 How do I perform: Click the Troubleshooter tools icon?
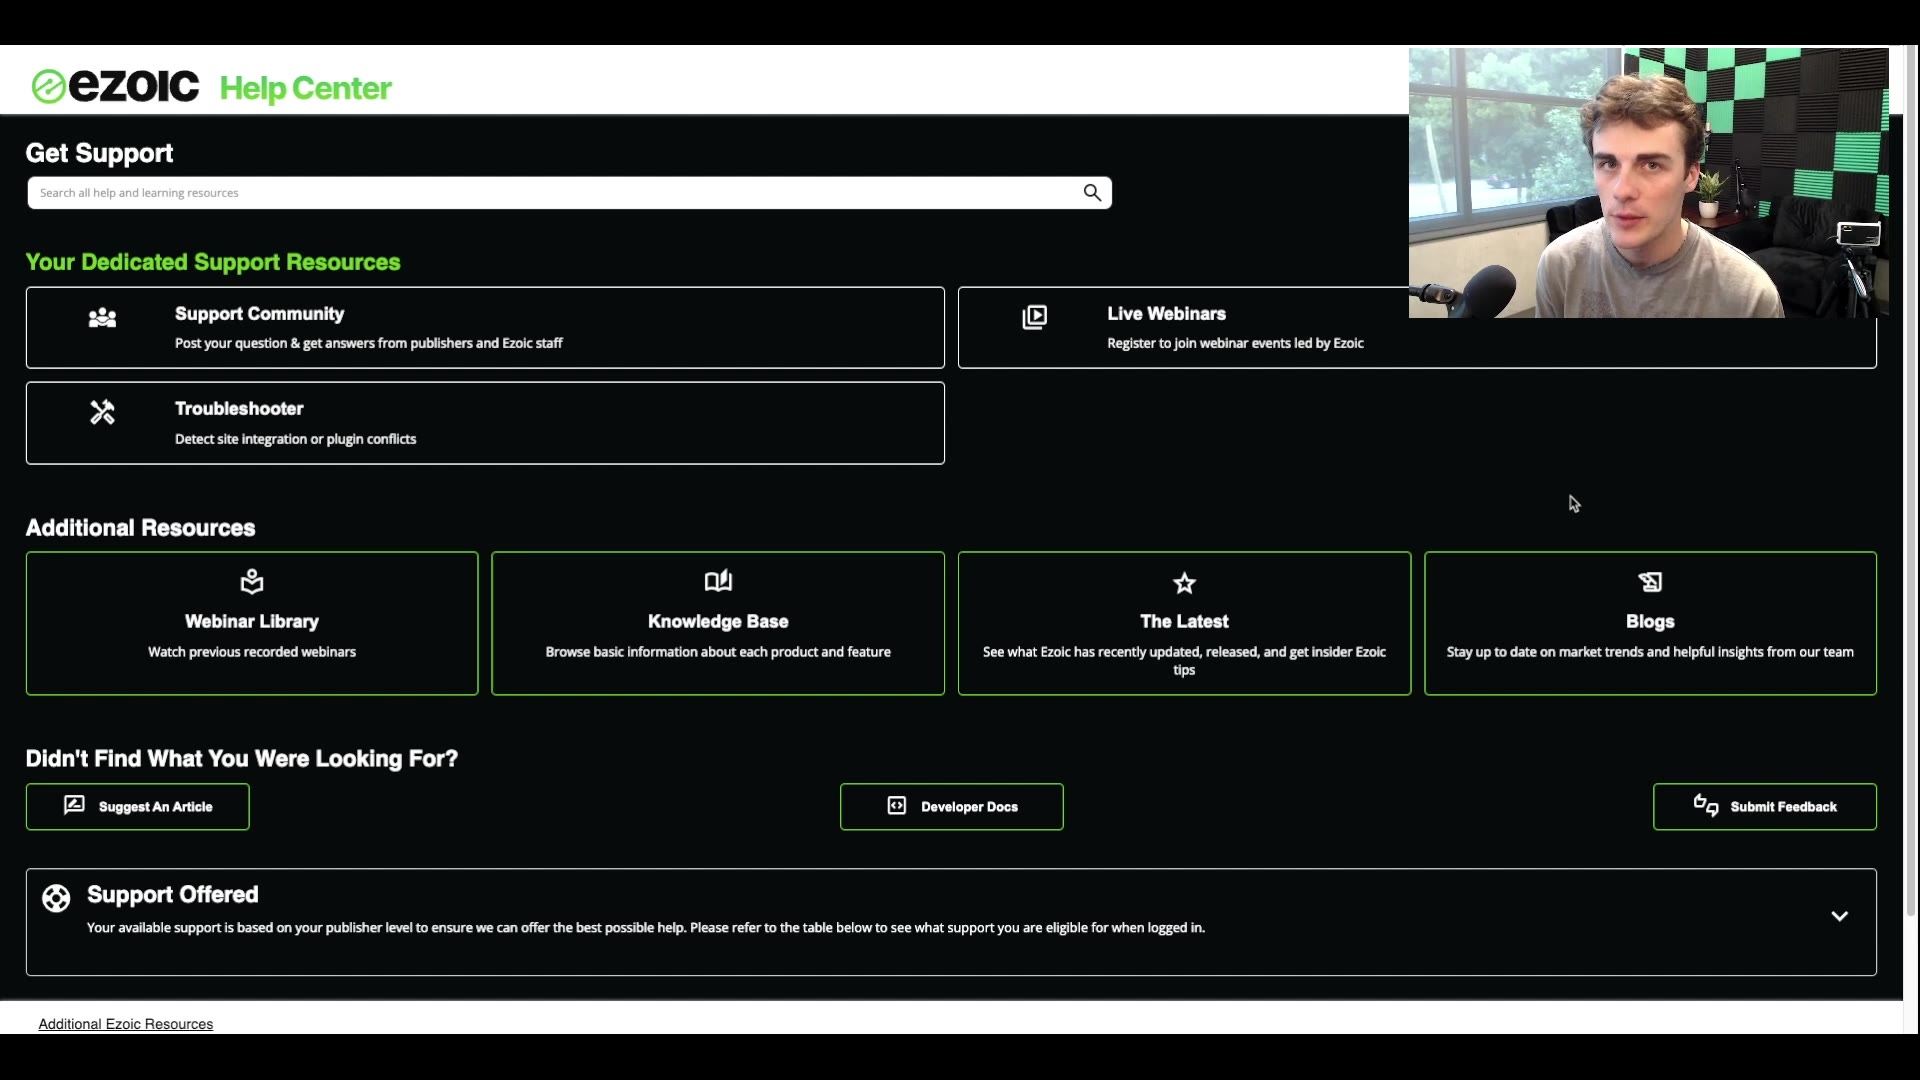pos(102,412)
